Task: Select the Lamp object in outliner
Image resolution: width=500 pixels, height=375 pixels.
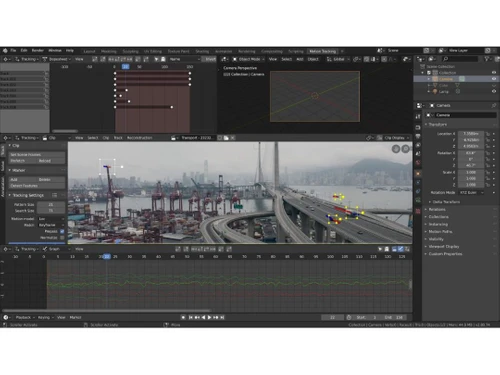Action: pyautogui.click(x=444, y=91)
